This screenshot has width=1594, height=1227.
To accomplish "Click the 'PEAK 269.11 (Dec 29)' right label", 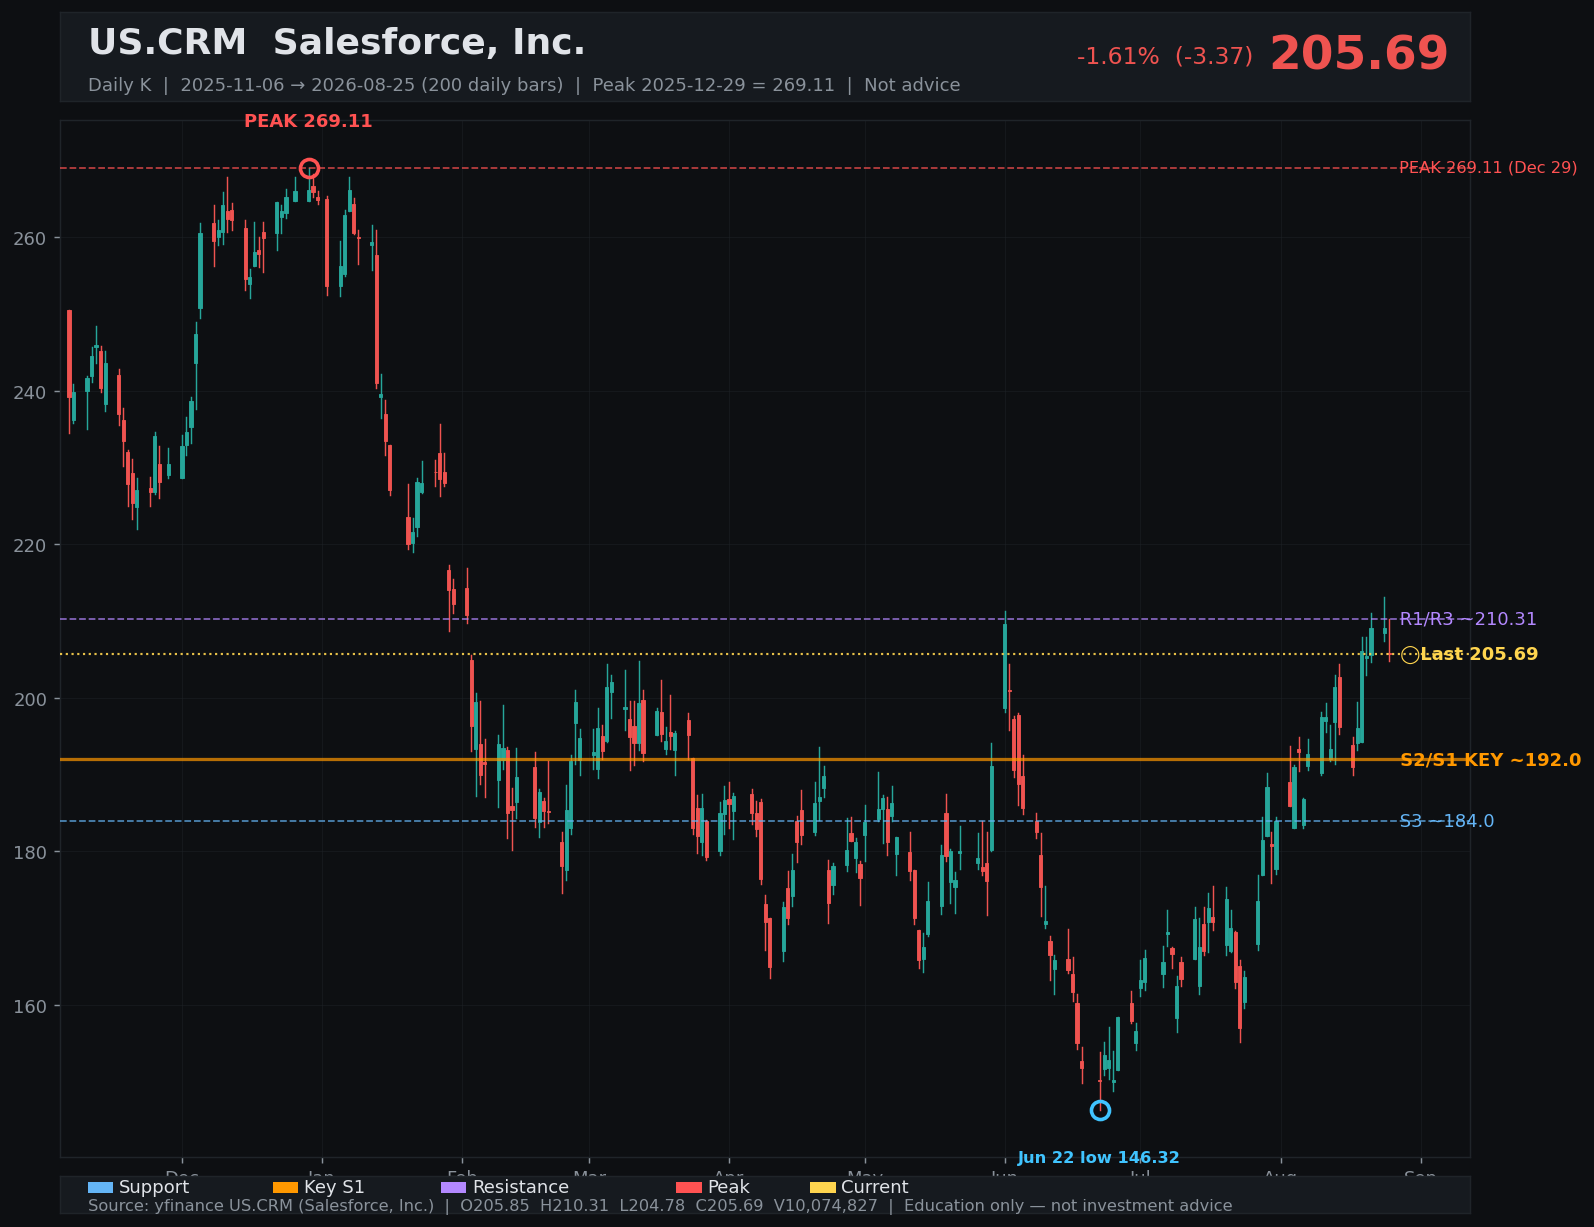I will point(1488,168).
